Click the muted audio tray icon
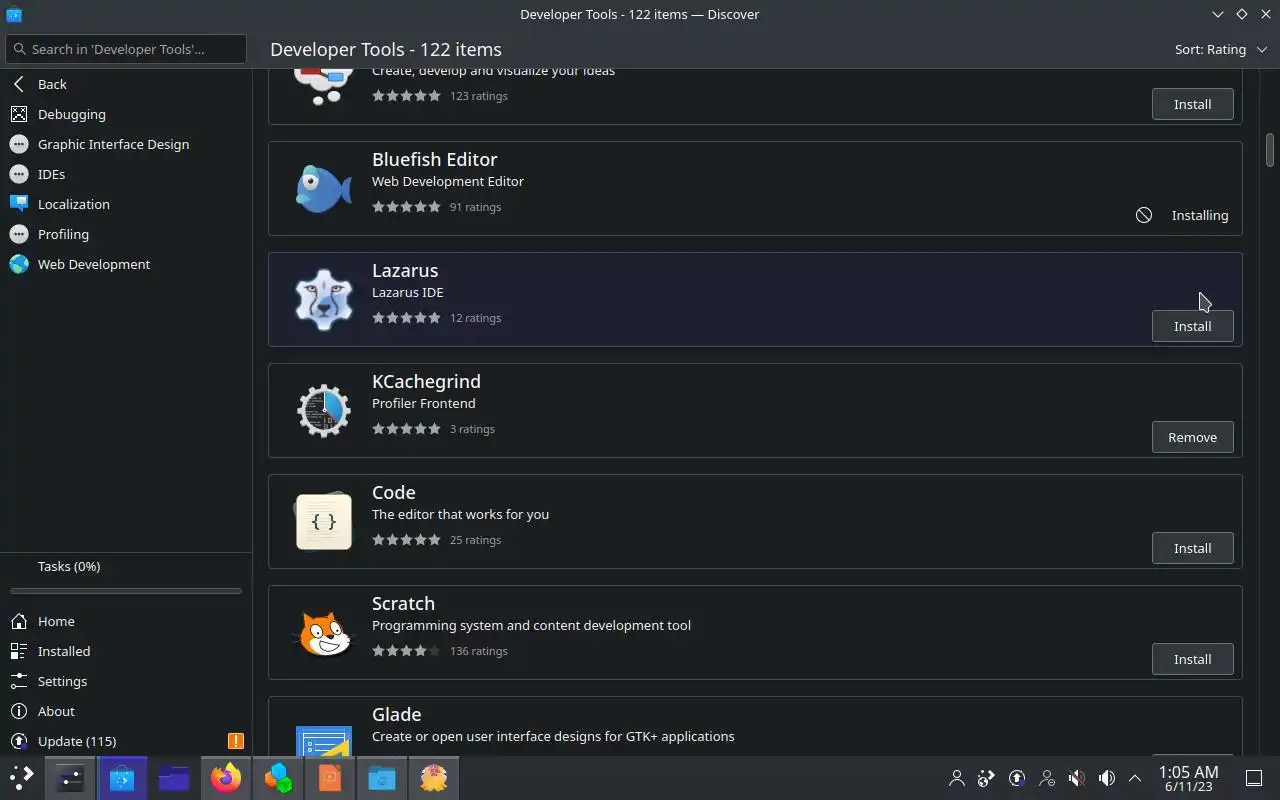Viewport: 1280px width, 800px height. (x=1077, y=778)
